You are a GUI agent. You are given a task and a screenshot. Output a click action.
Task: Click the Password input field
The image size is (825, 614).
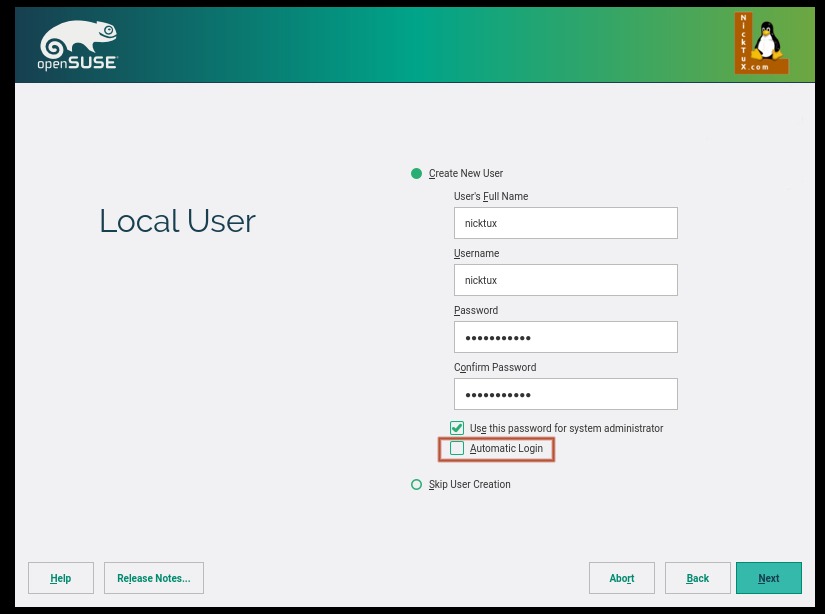point(565,337)
